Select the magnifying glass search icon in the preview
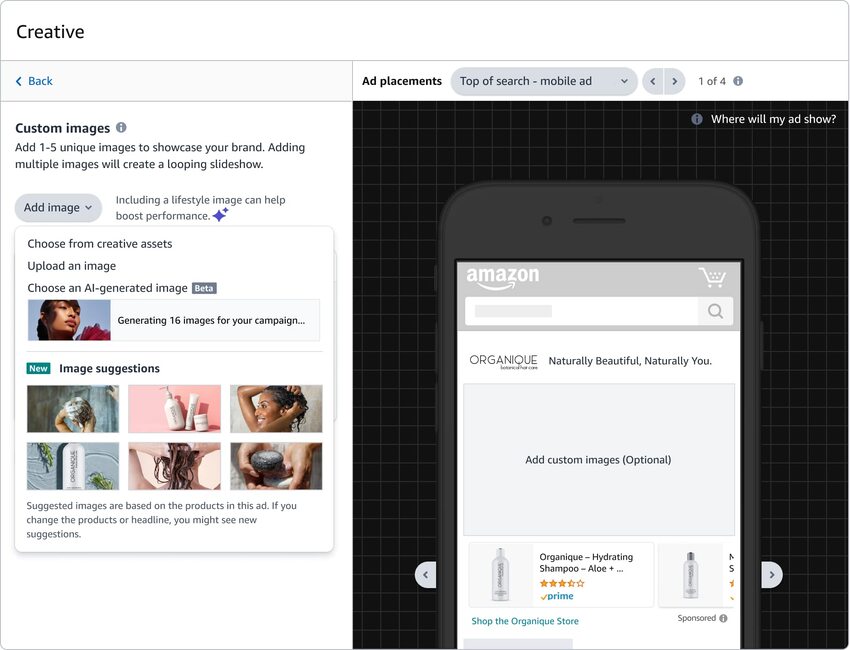This screenshot has width=850, height=650. 716,311
